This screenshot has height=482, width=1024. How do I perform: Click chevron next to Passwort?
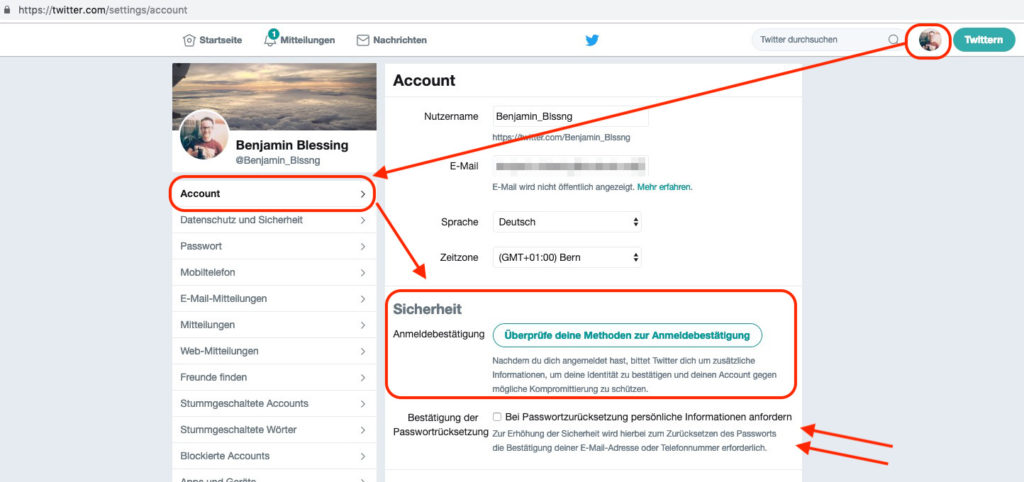[x=363, y=247]
